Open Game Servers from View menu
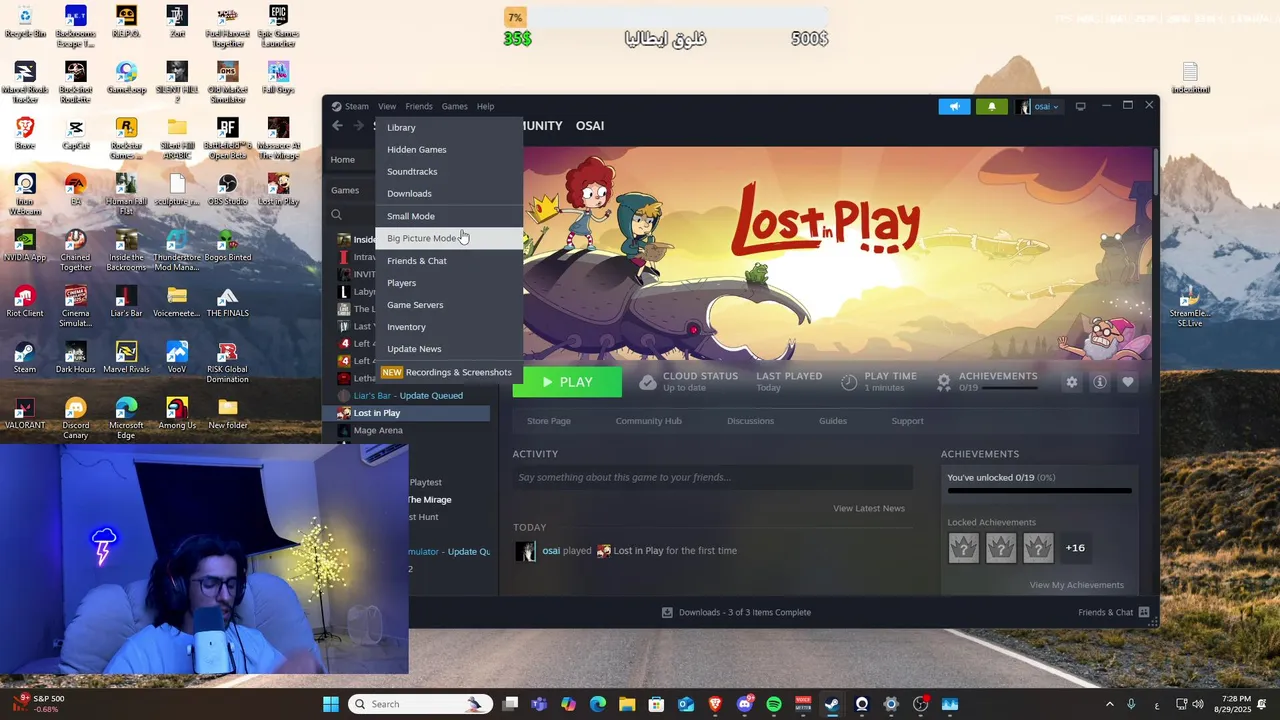Viewport: 1280px width, 720px height. (449, 304)
